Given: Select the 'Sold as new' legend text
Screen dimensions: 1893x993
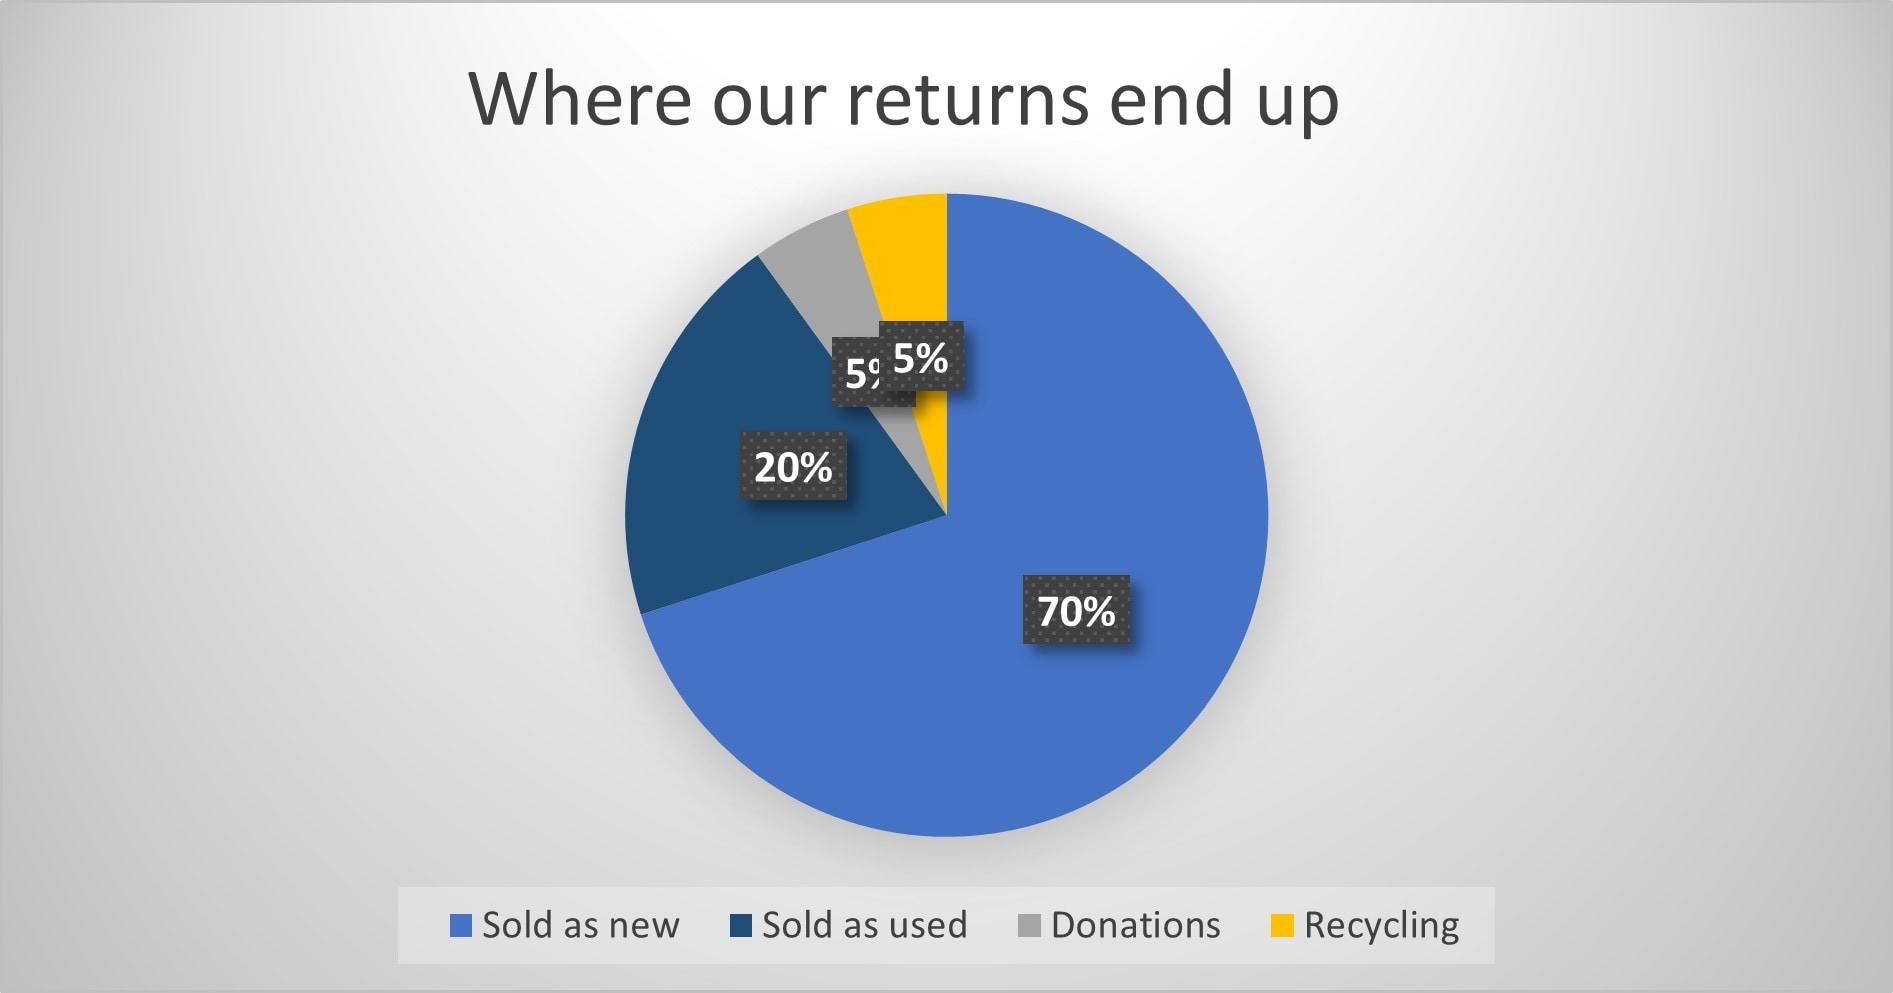Looking at the screenshot, I should tap(581, 925).
